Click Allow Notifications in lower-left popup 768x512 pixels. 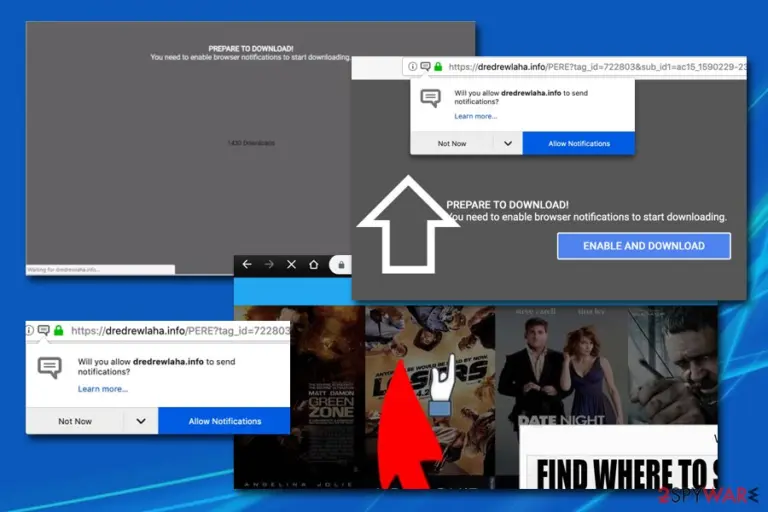tap(224, 421)
